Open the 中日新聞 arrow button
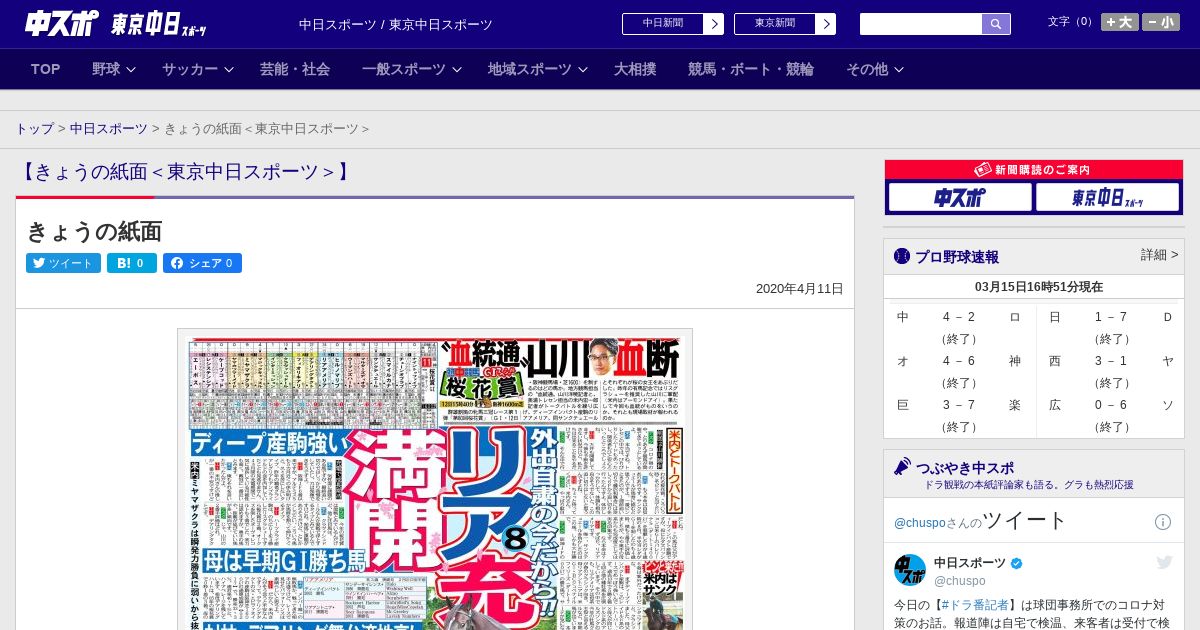The width and height of the screenshot is (1200, 630). tap(713, 24)
